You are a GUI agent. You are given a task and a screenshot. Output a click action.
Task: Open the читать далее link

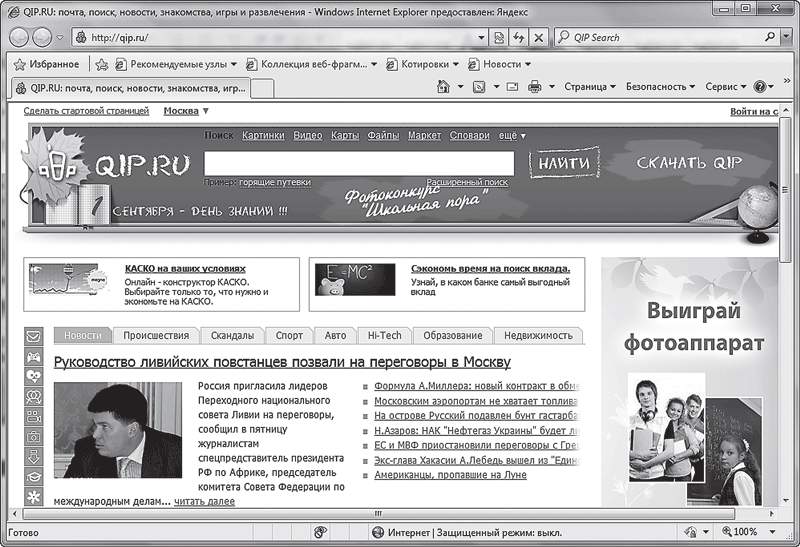(x=204, y=501)
